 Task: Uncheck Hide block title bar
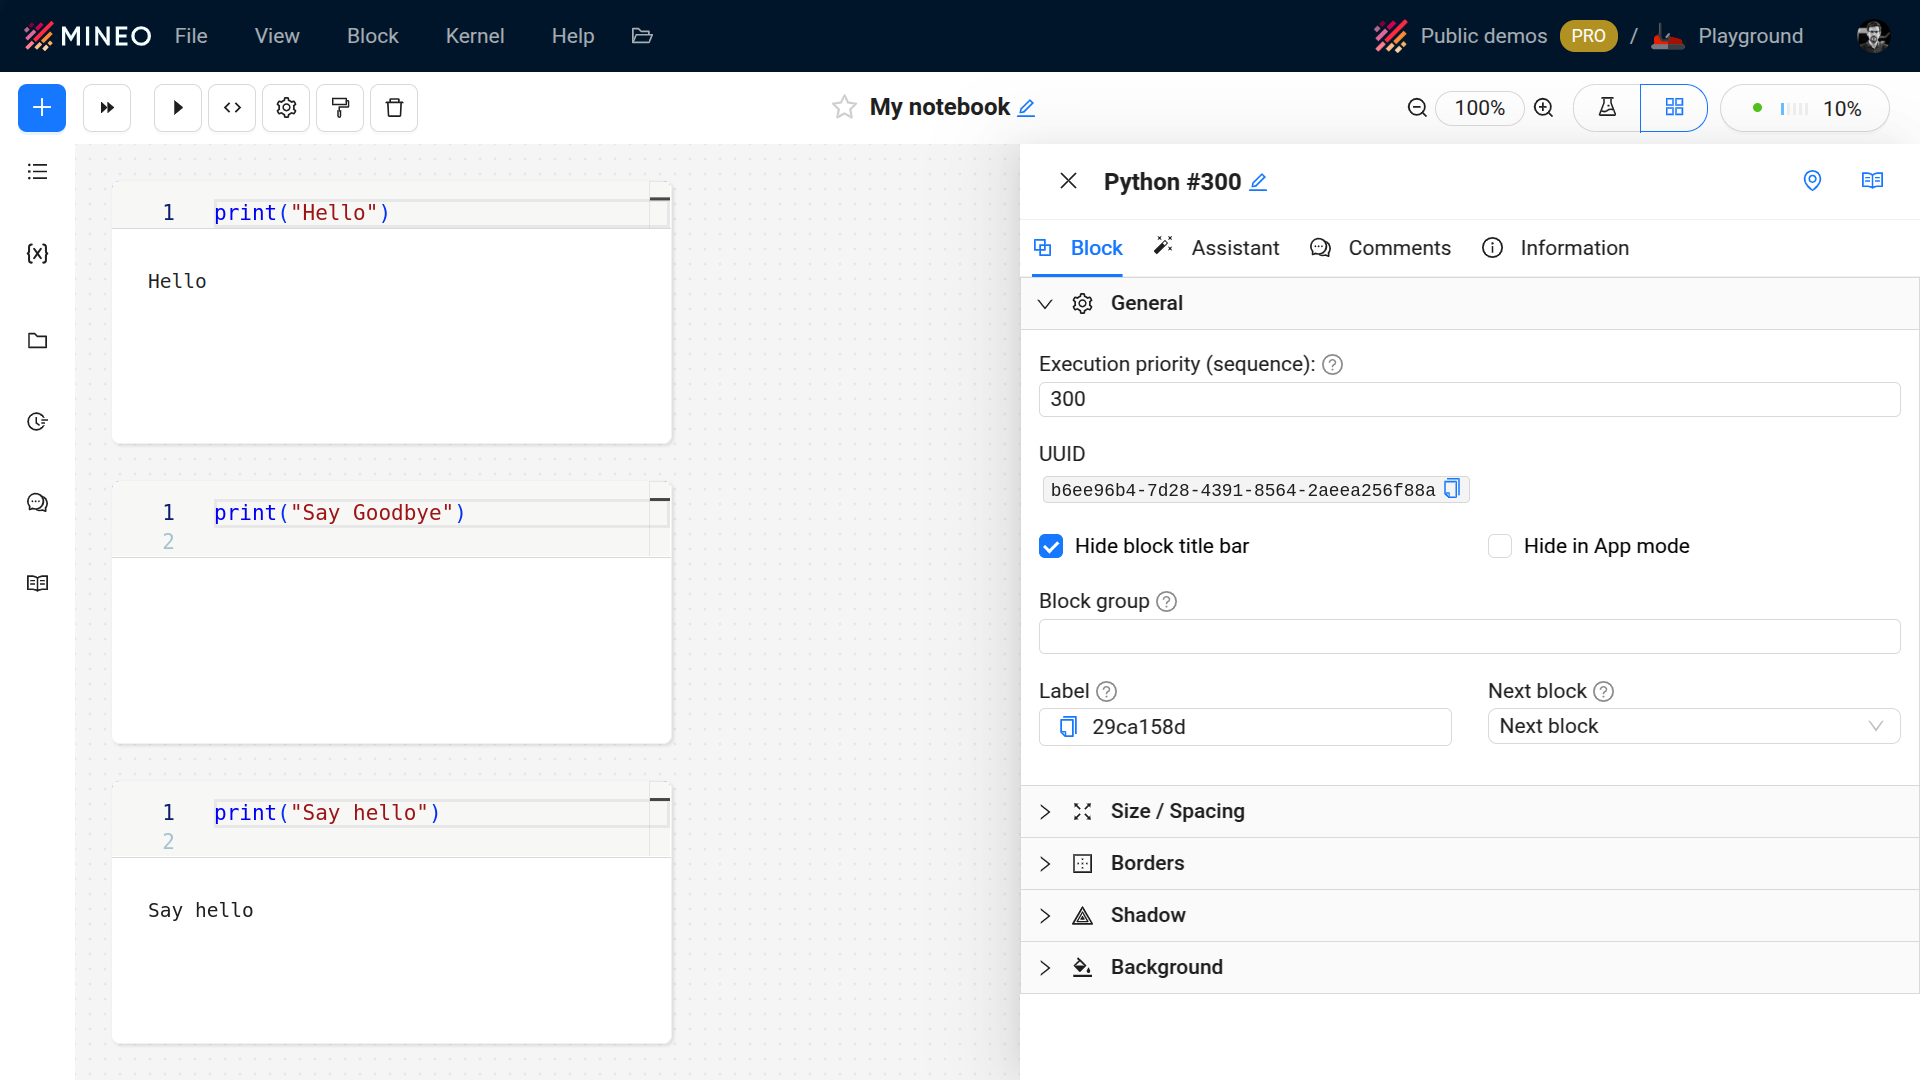(x=1051, y=546)
